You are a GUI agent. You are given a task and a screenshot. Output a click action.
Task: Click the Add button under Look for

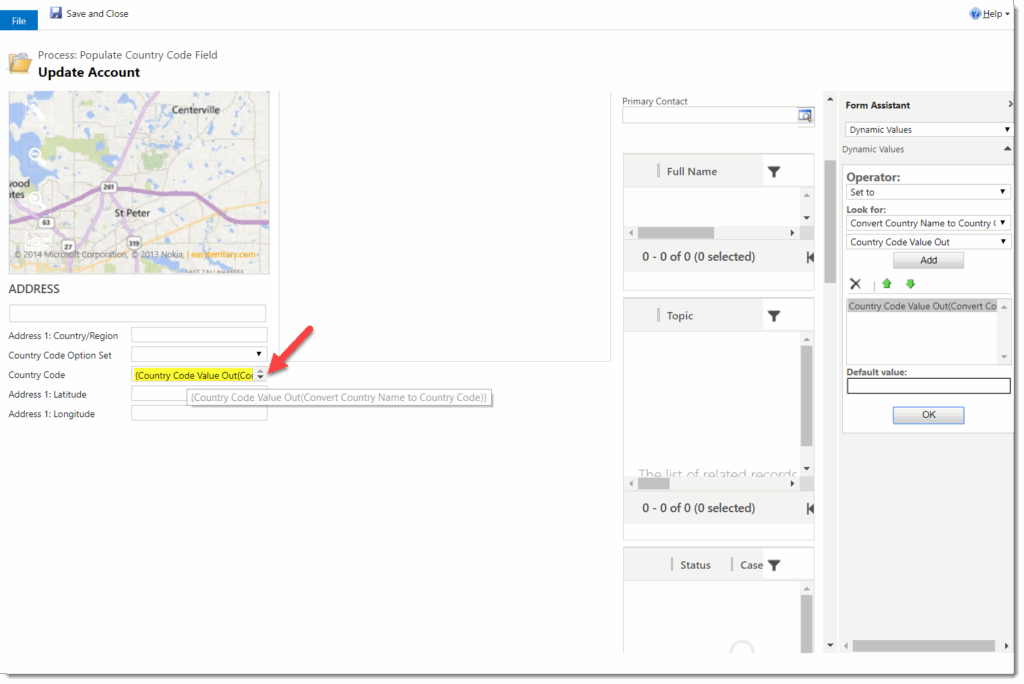tap(928, 259)
